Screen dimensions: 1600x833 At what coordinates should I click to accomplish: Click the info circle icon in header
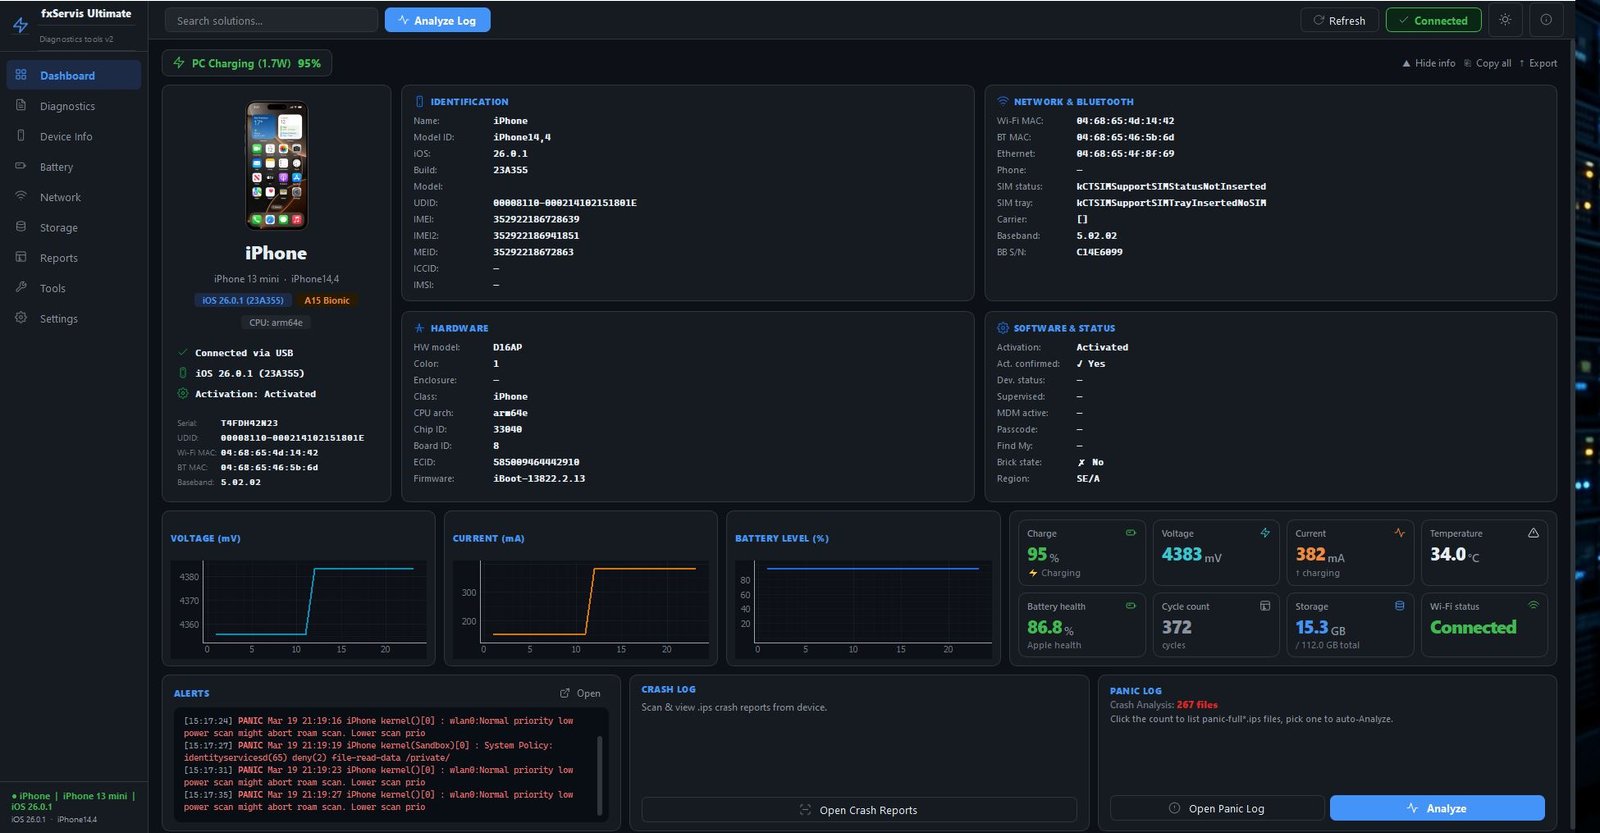(x=1546, y=20)
